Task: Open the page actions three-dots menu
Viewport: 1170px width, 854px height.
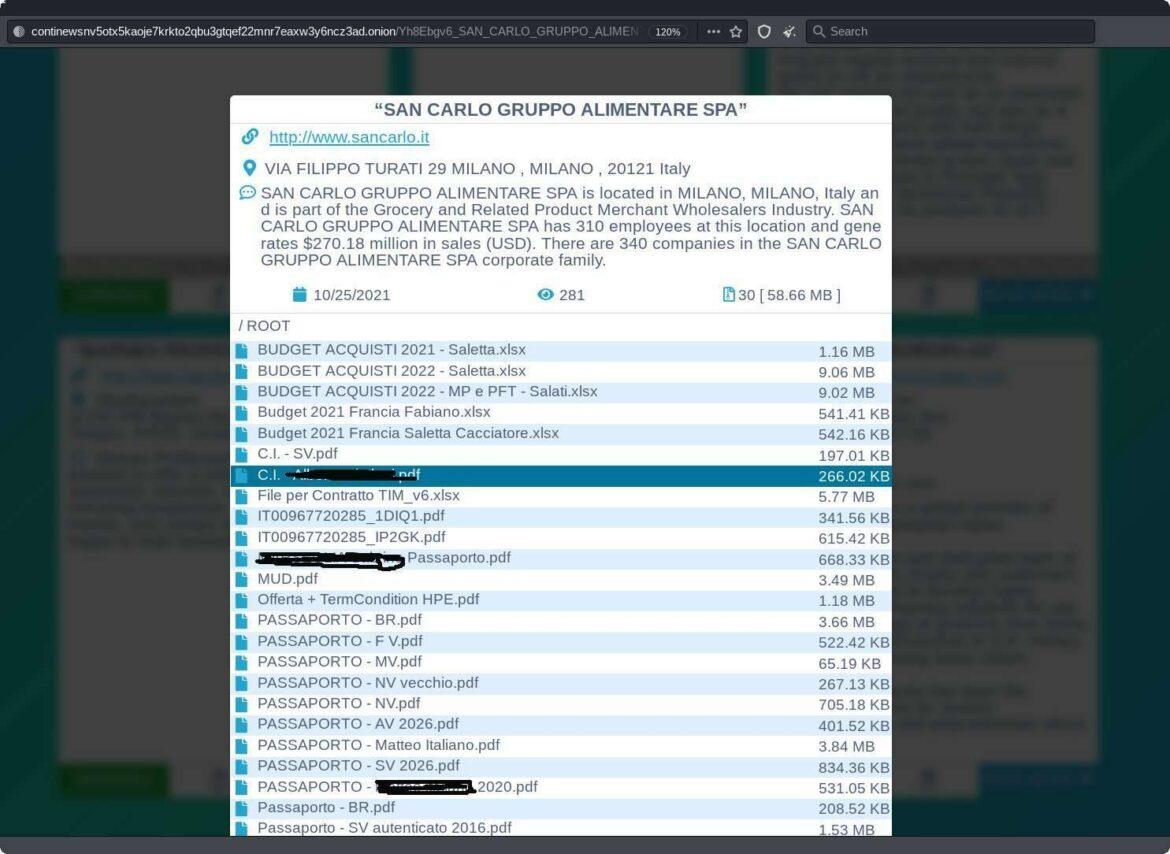Action: (x=713, y=31)
